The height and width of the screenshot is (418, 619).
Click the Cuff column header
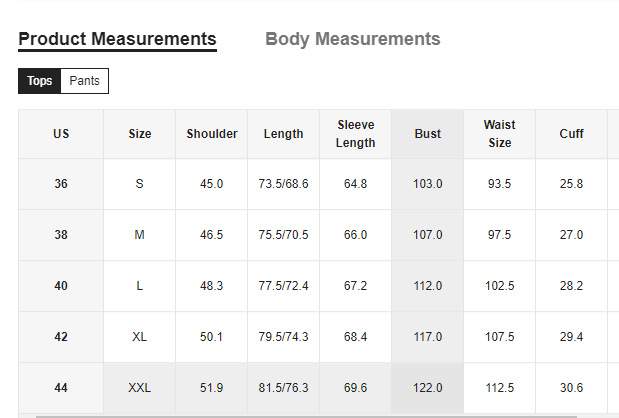[571, 134]
